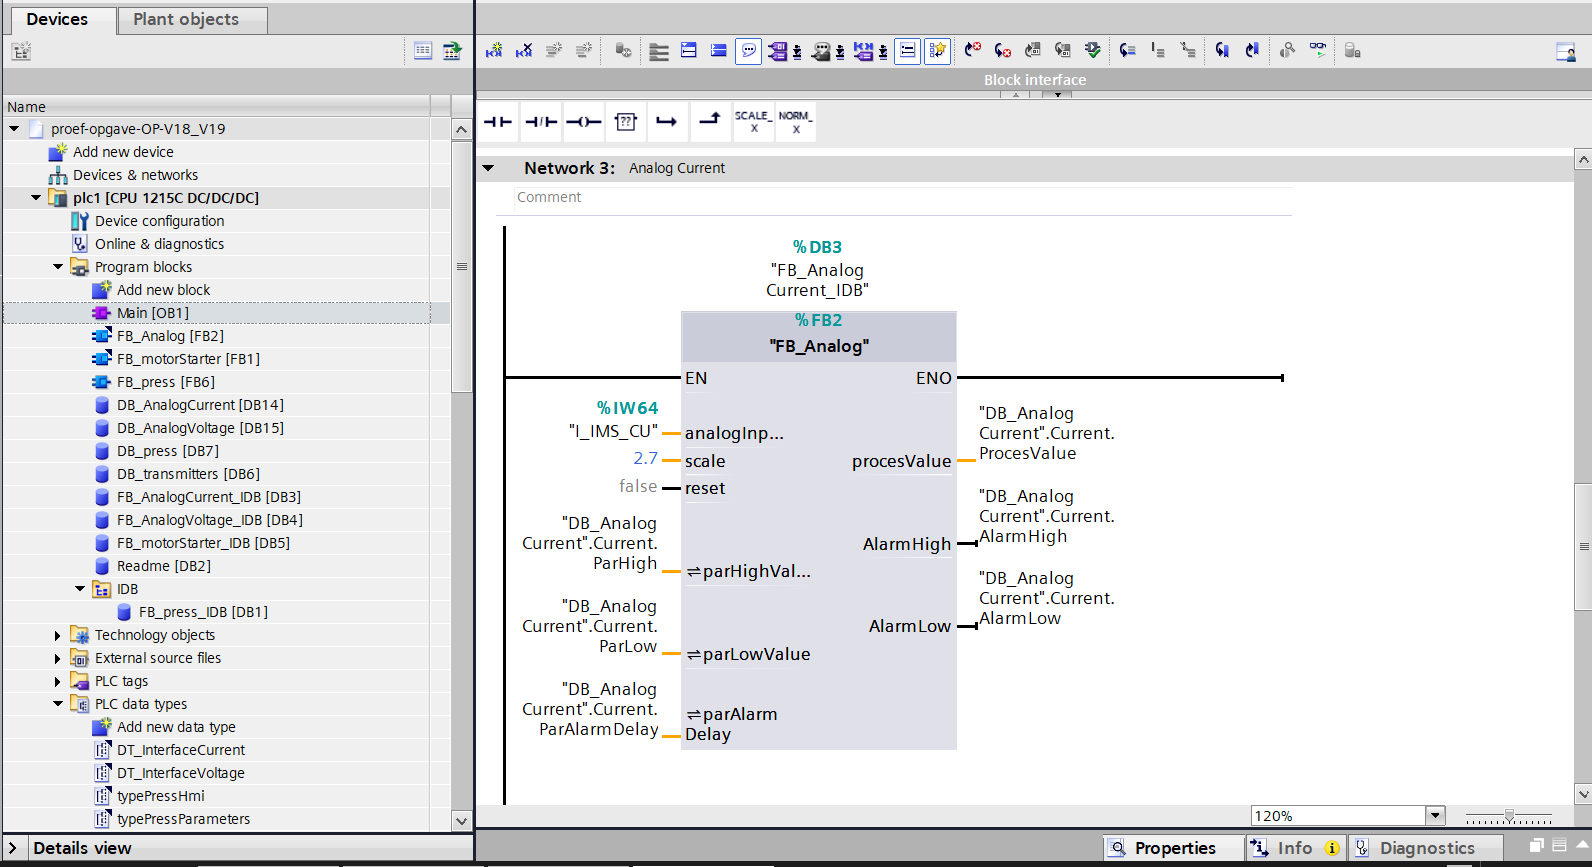Collapse the IDB folder

click(x=80, y=588)
